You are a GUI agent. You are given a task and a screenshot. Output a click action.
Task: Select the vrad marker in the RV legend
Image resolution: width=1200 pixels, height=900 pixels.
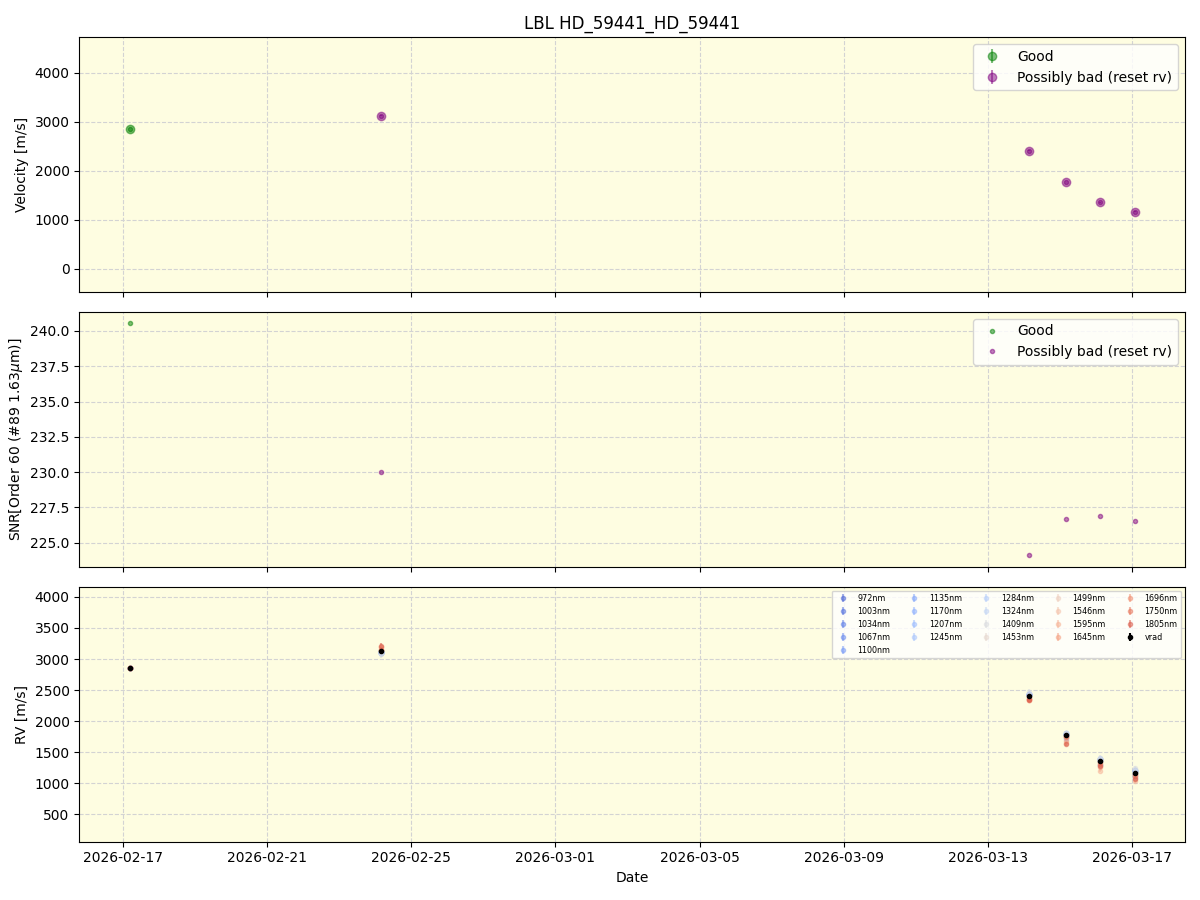tap(1130, 636)
